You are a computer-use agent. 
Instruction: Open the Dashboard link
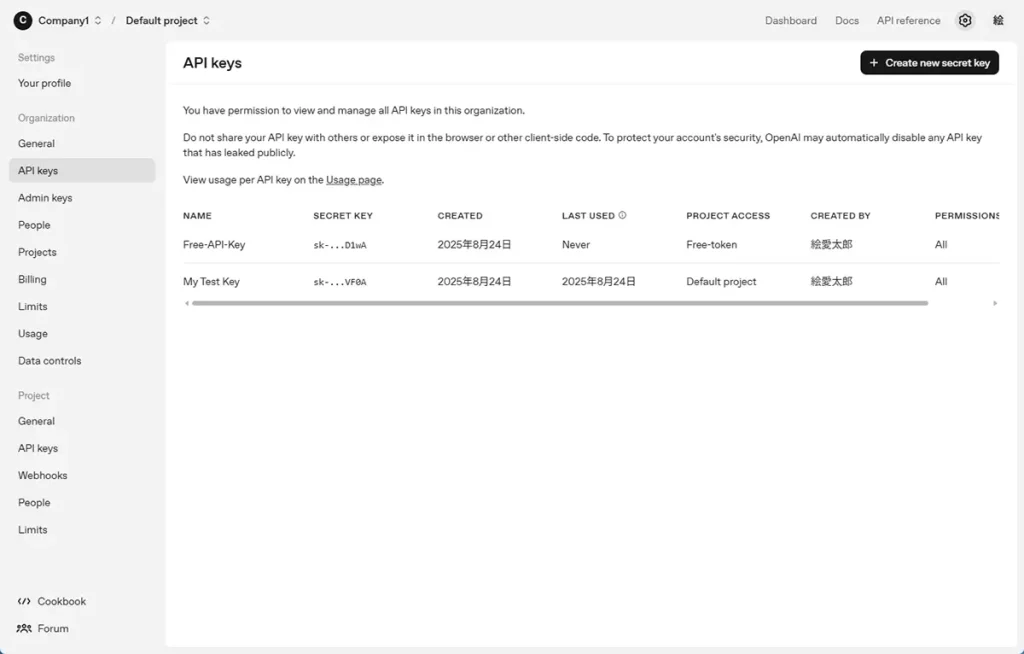pos(791,21)
